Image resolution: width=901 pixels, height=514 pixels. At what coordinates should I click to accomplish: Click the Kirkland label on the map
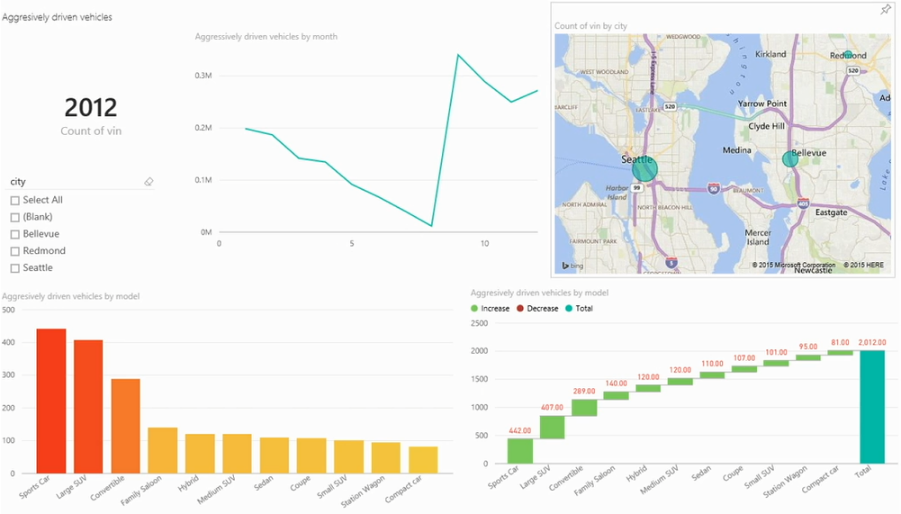tap(771, 54)
